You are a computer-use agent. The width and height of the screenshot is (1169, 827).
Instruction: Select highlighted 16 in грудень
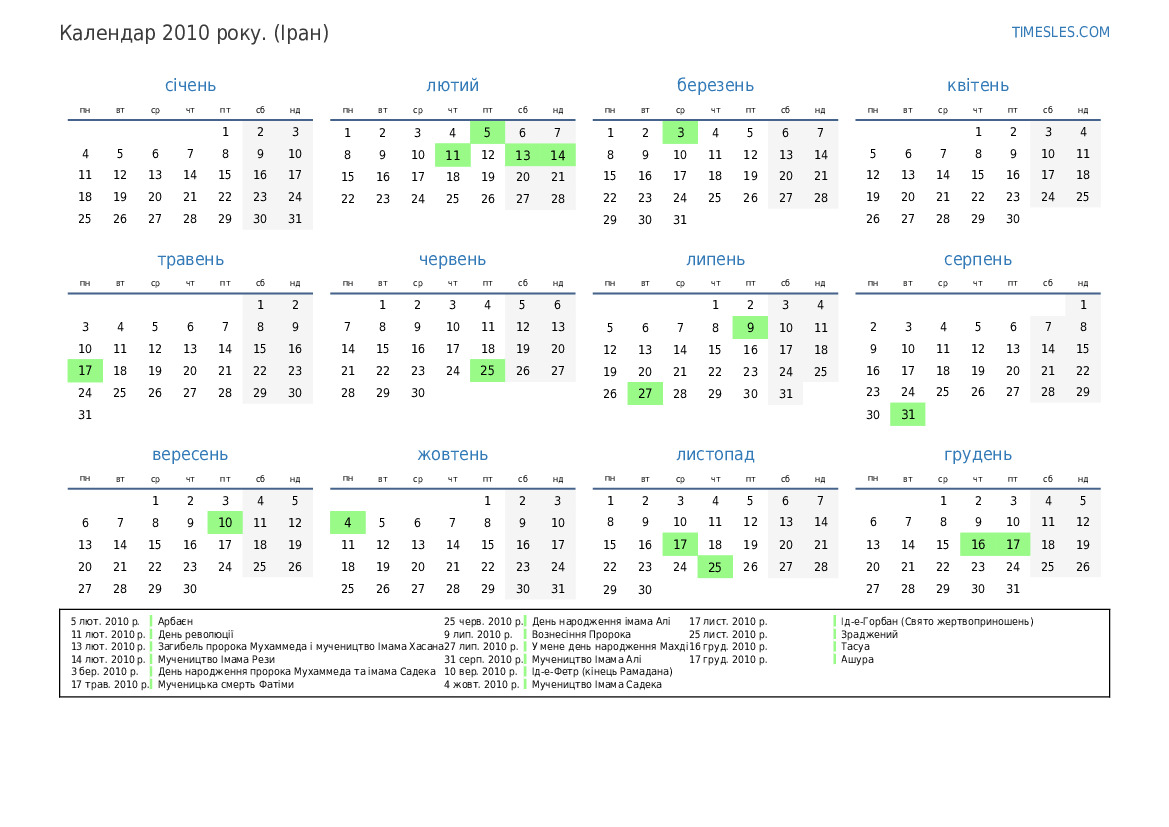pos(978,545)
